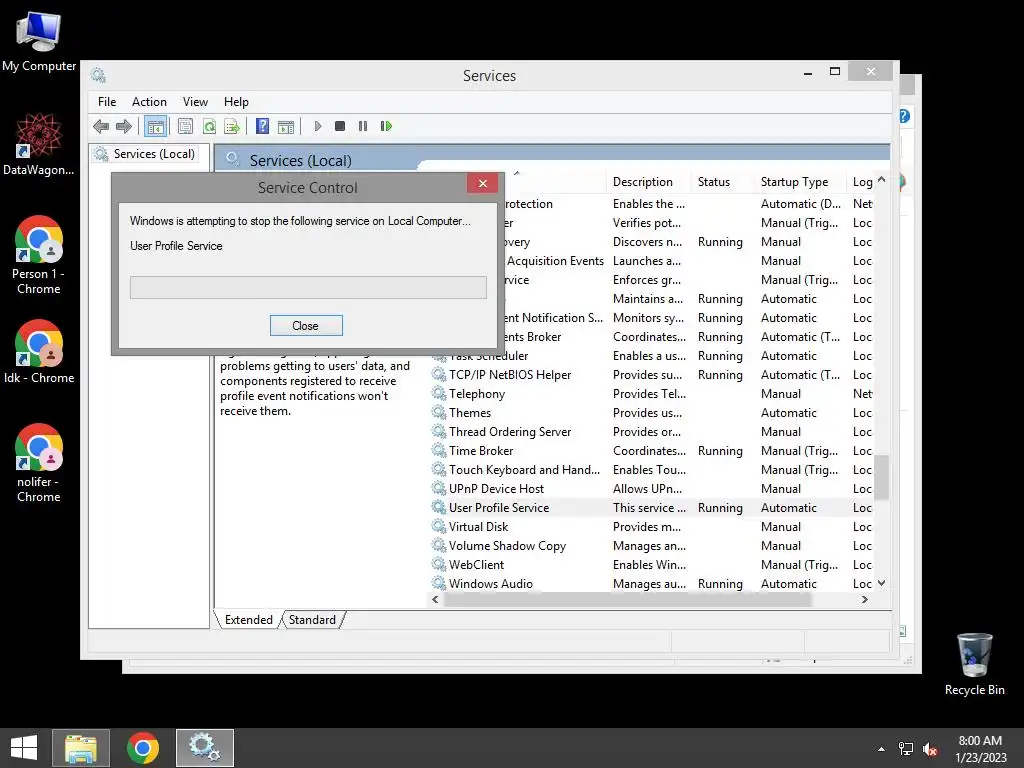Toggle Show/Hide Console Tree toolbar icon

coord(155,126)
